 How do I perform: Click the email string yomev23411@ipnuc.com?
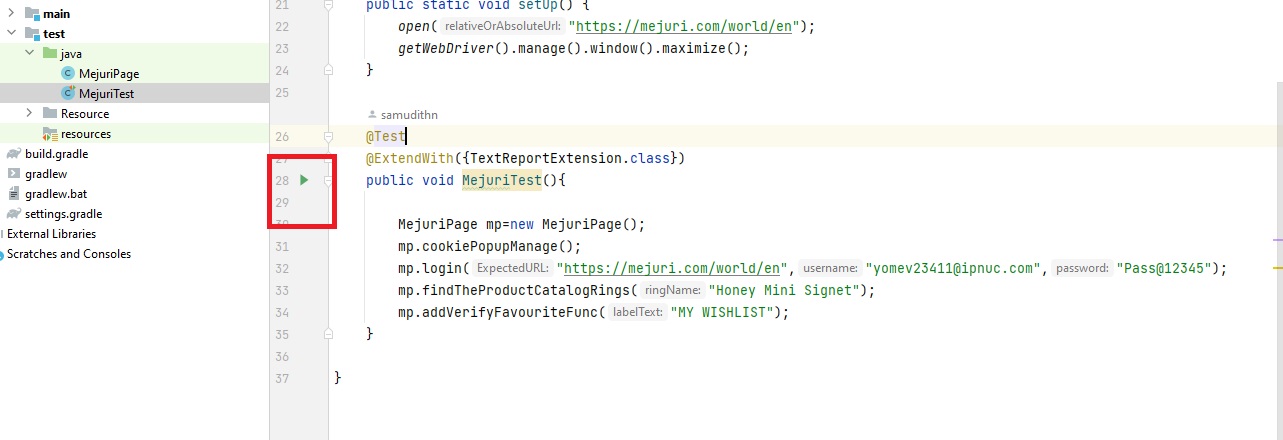[955, 268]
